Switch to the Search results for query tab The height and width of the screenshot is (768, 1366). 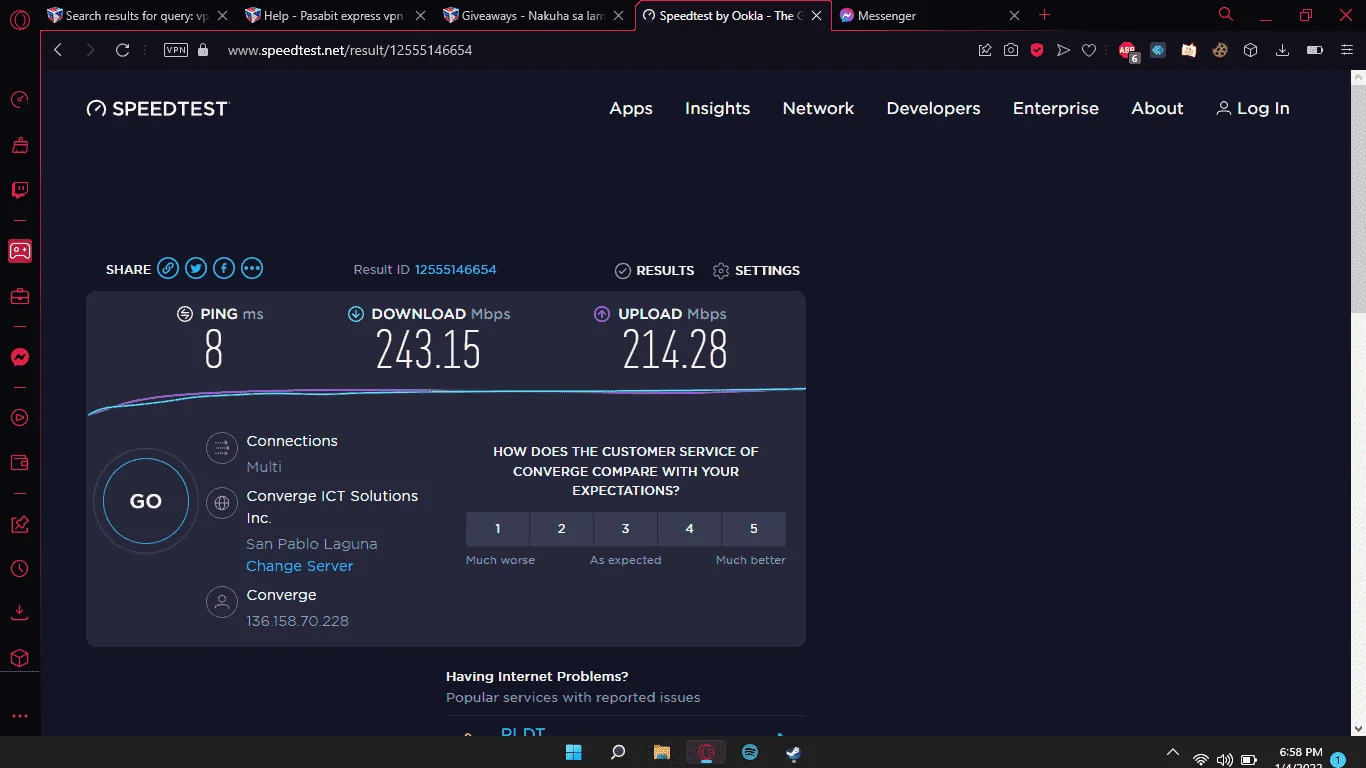(138, 15)
